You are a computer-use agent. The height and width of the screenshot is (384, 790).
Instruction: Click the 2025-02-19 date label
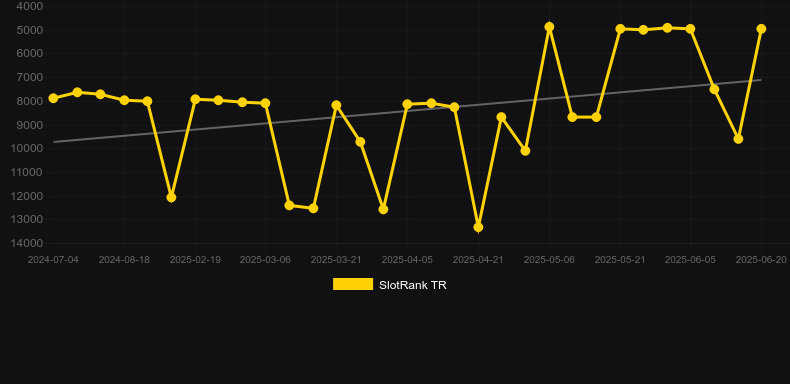(x=195, y=260)
